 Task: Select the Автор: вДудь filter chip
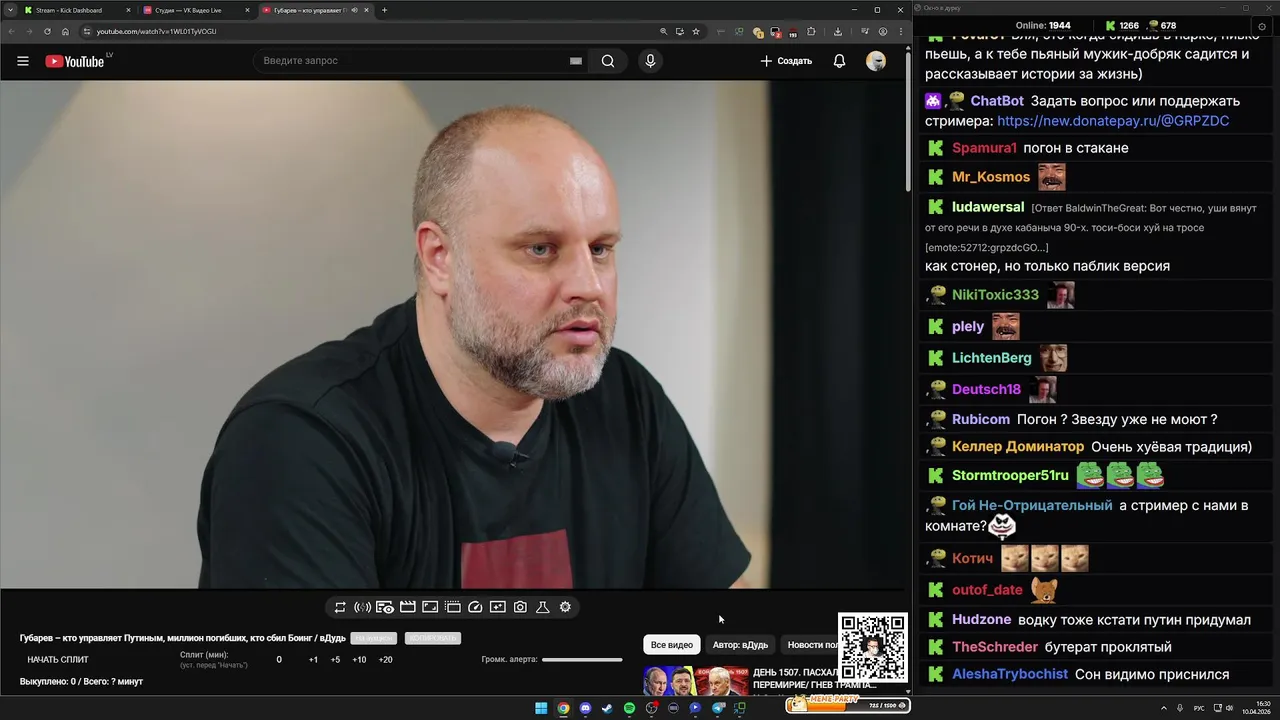point(740,645)
